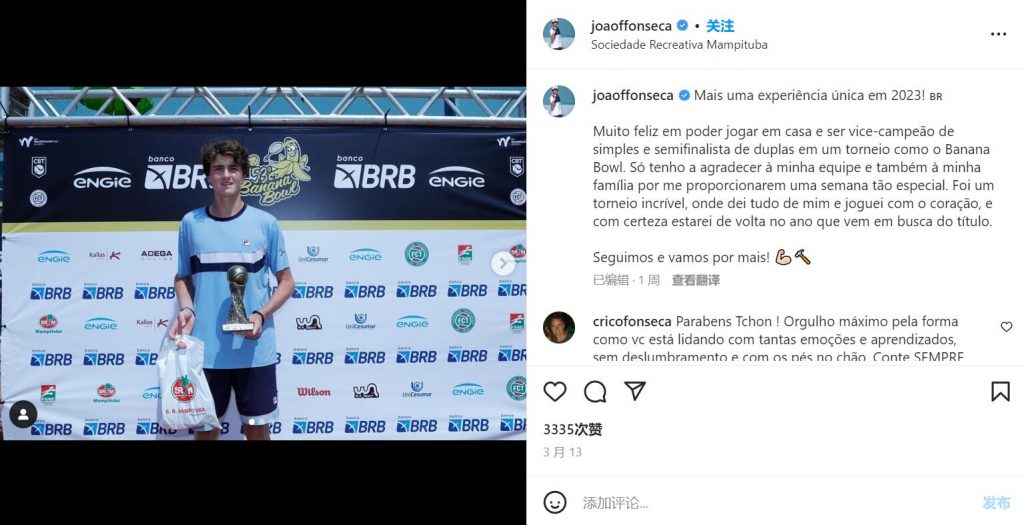Screen dimensions: 1024x525
Task: Open more options three-dot menu
Action: 999,35
